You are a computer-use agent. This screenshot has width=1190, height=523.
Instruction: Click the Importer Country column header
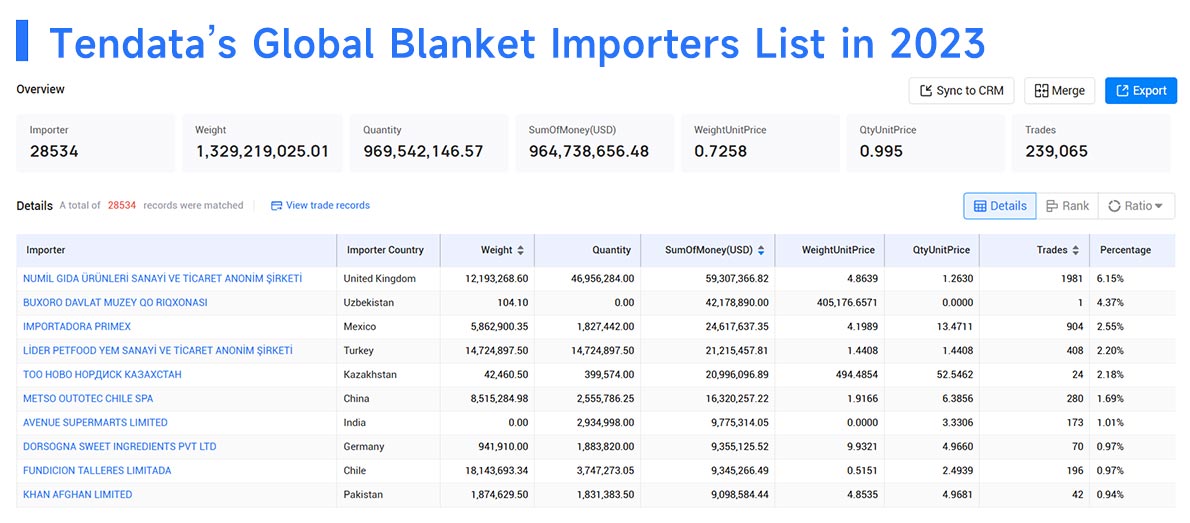388,250
